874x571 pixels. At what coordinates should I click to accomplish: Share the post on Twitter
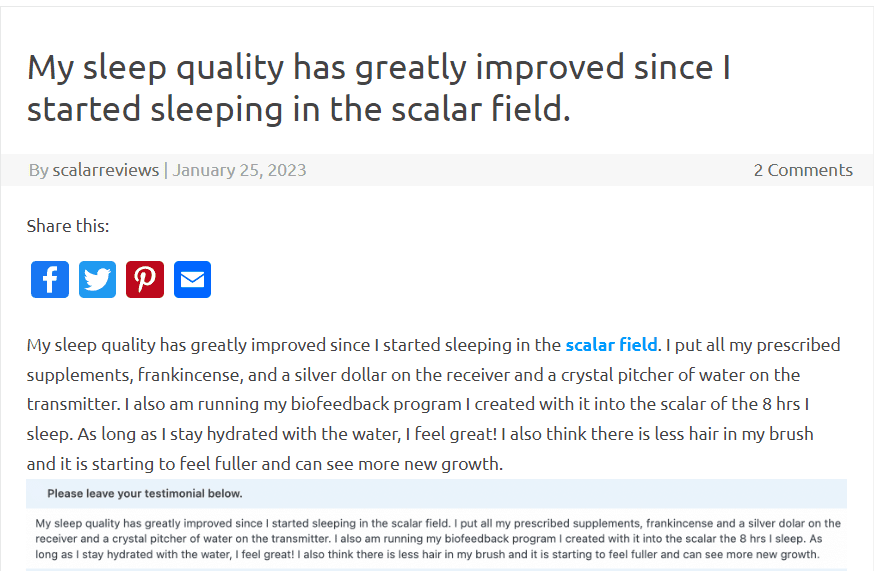coord(98,279)
